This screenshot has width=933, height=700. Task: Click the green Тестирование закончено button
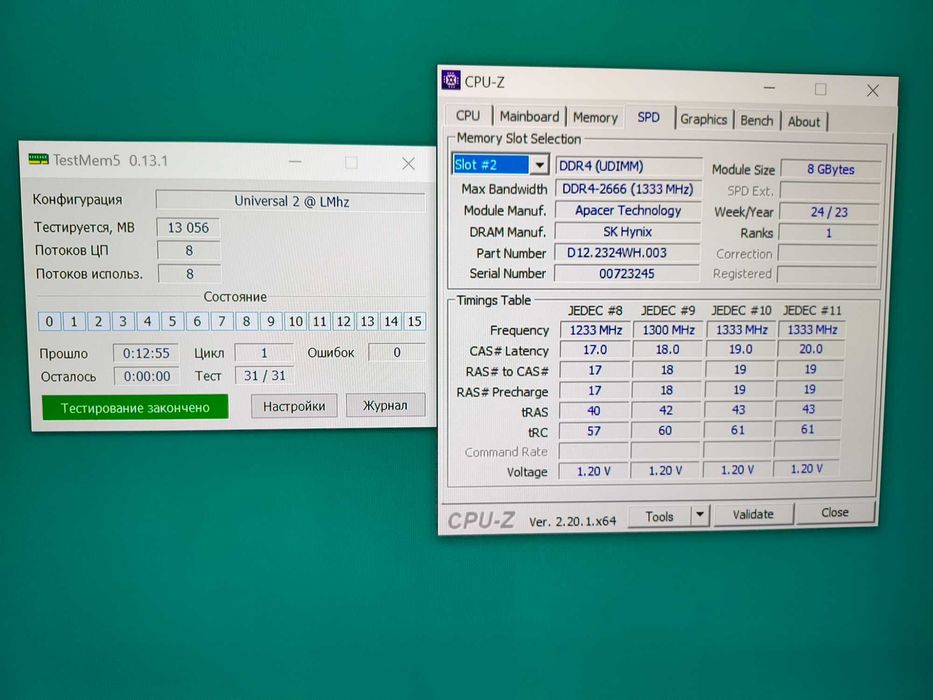135,408
